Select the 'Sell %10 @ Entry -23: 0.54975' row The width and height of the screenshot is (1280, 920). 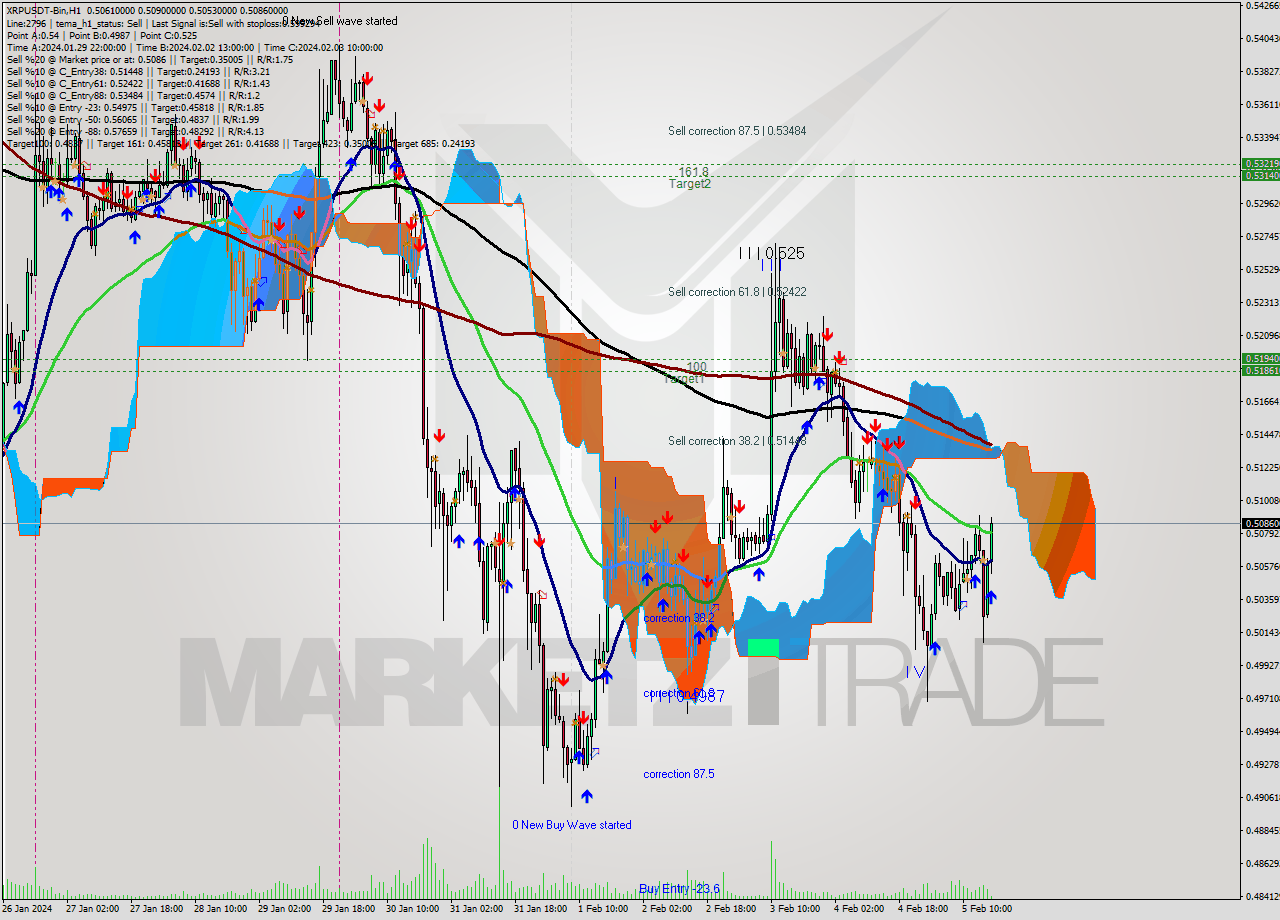pyautogui.click(x=134, y=107)
